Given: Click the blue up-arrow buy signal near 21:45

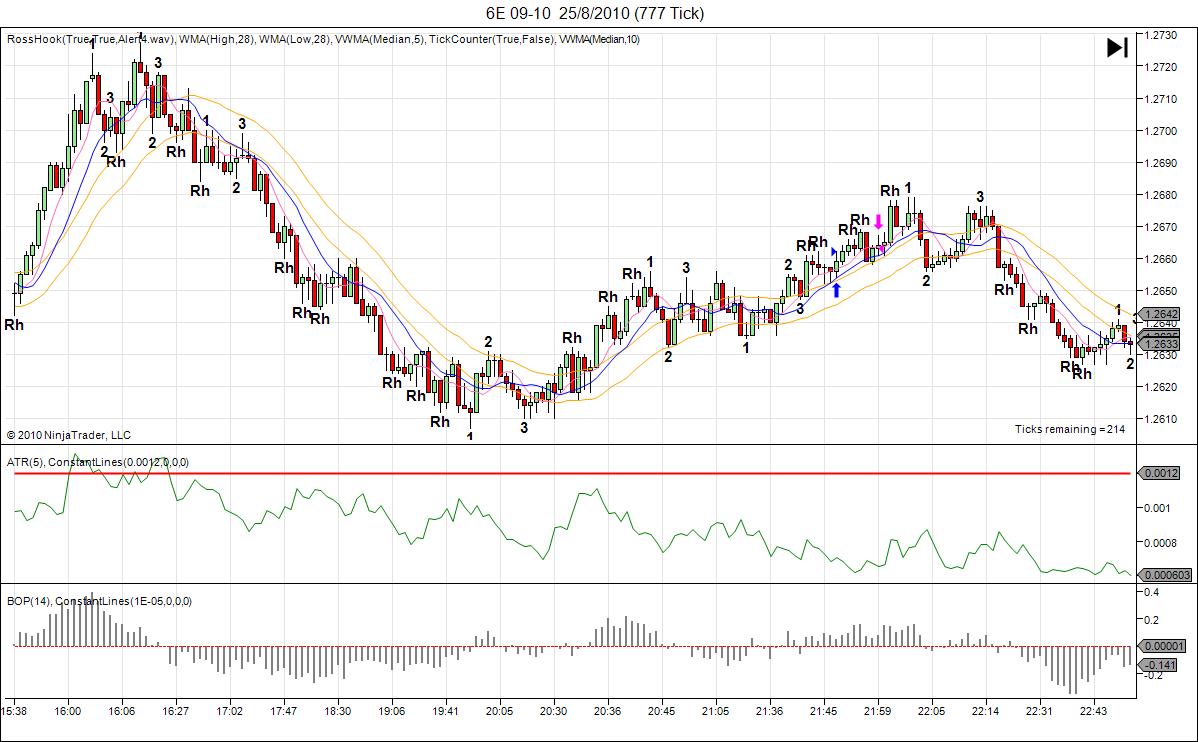Looking at the screenshot, I should [x=838, y=288].
